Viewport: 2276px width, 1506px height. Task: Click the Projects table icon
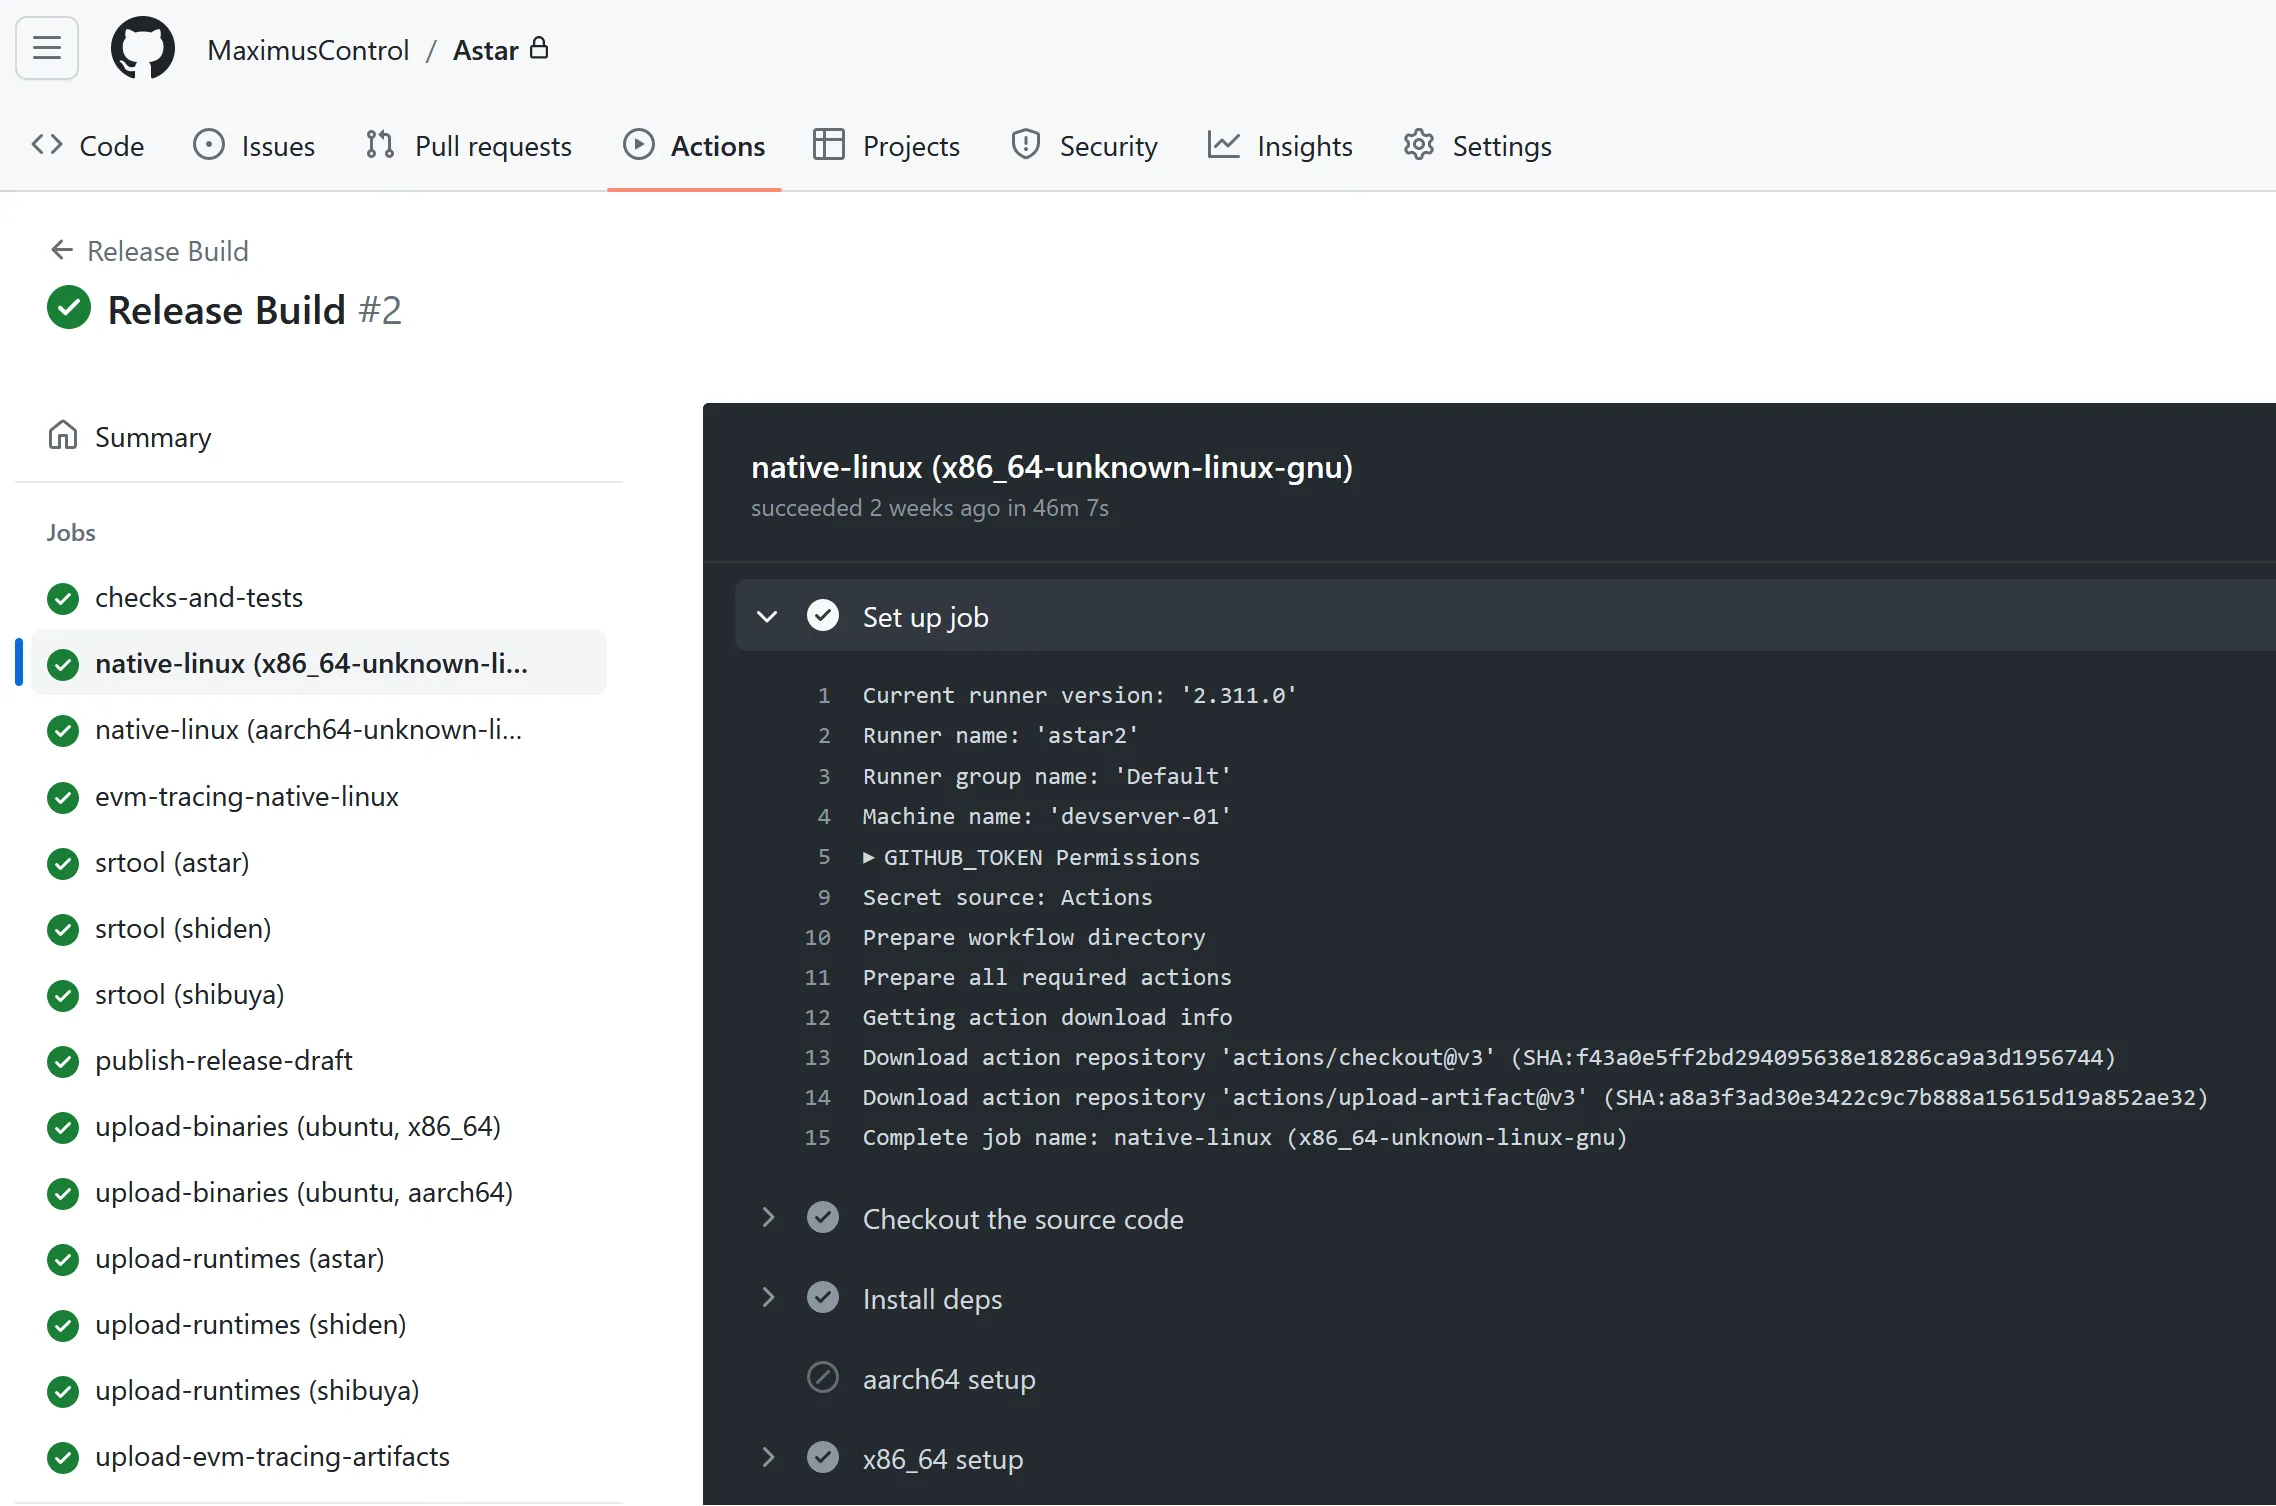829,145
